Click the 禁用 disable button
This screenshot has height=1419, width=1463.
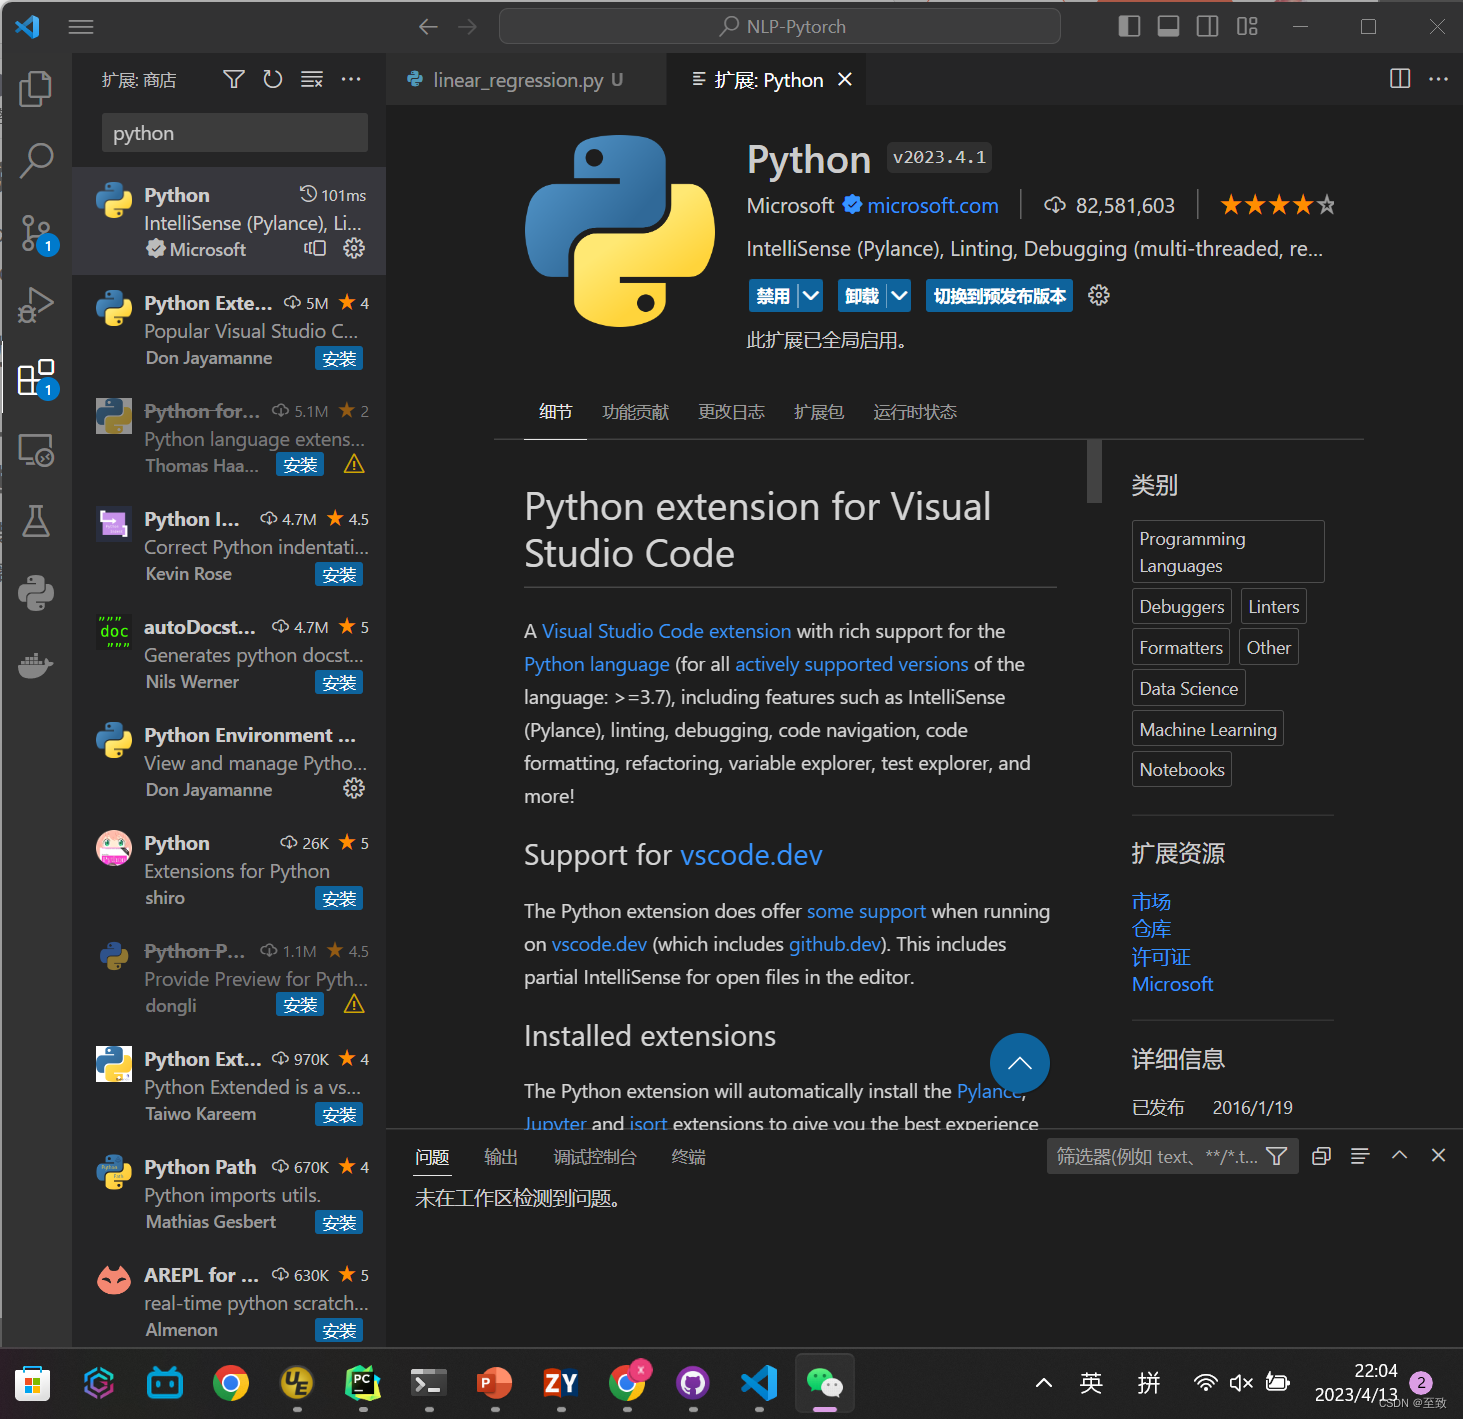tap(773, 295)
